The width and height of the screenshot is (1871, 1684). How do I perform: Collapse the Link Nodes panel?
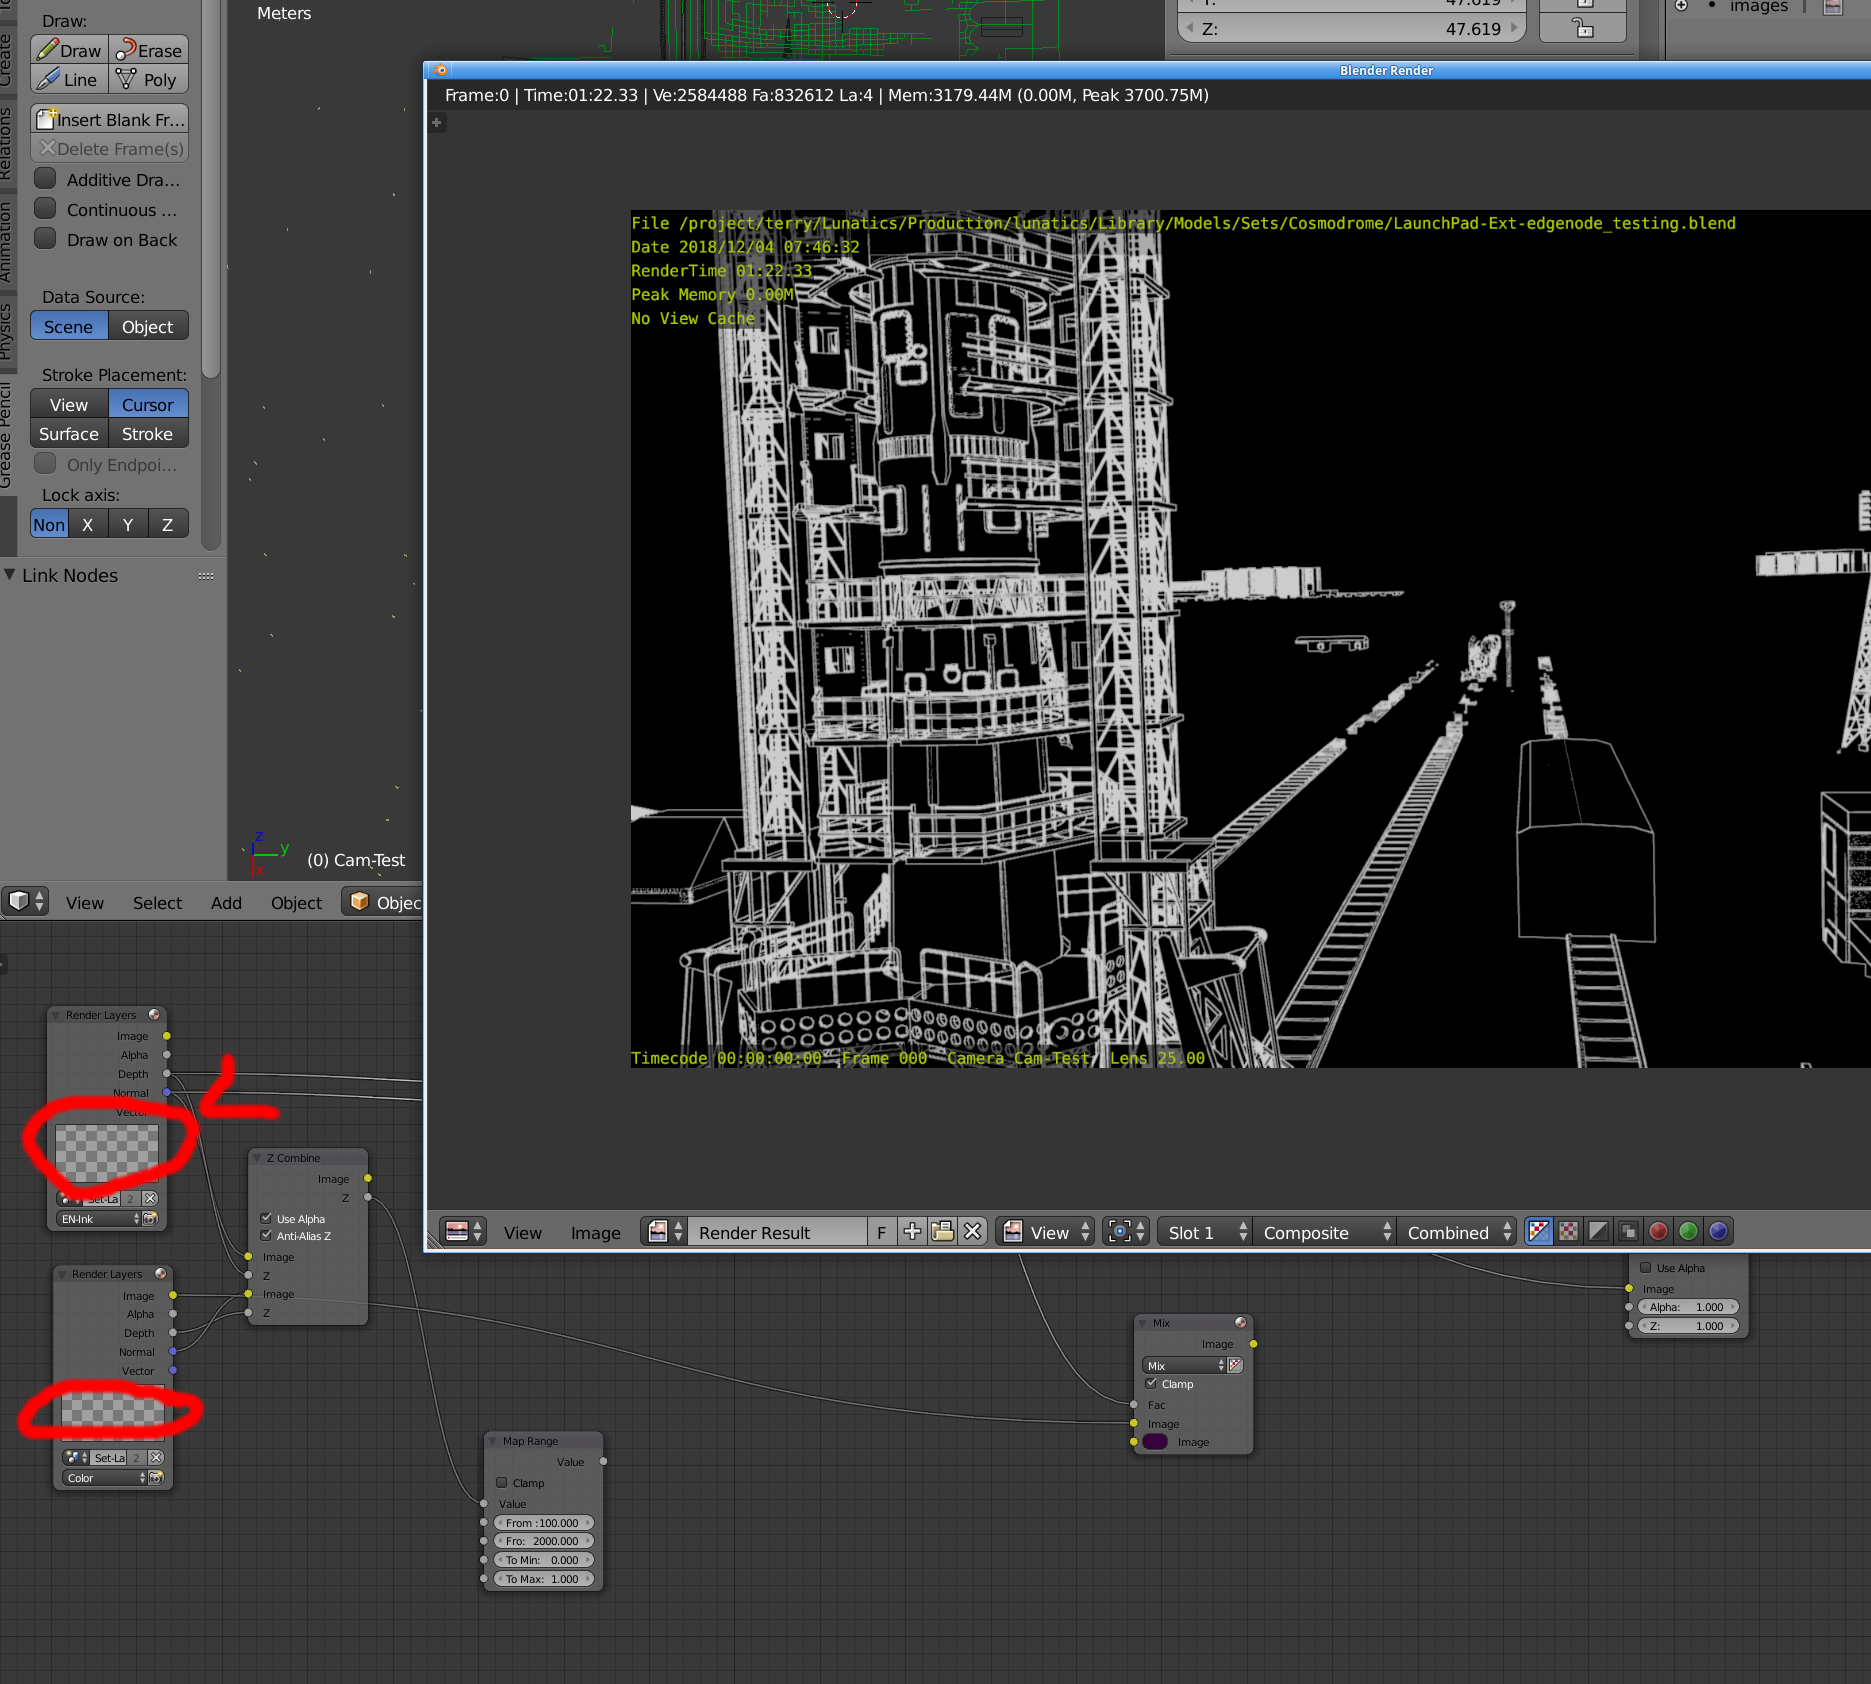pyautogui.click(x=10, y=575)
